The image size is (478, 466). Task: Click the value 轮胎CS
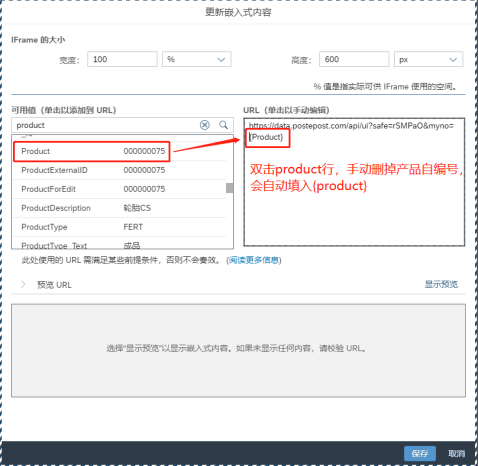coord(137,208)
